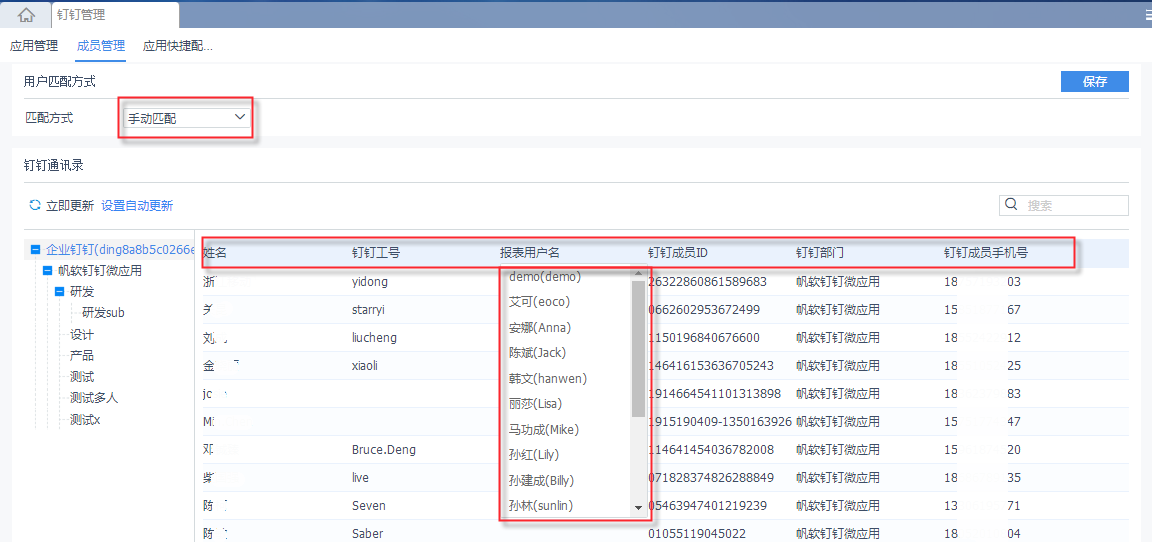Choose 艾可(eoco) from the user list
1152x542 pixels.
click(x=539, y=302)
